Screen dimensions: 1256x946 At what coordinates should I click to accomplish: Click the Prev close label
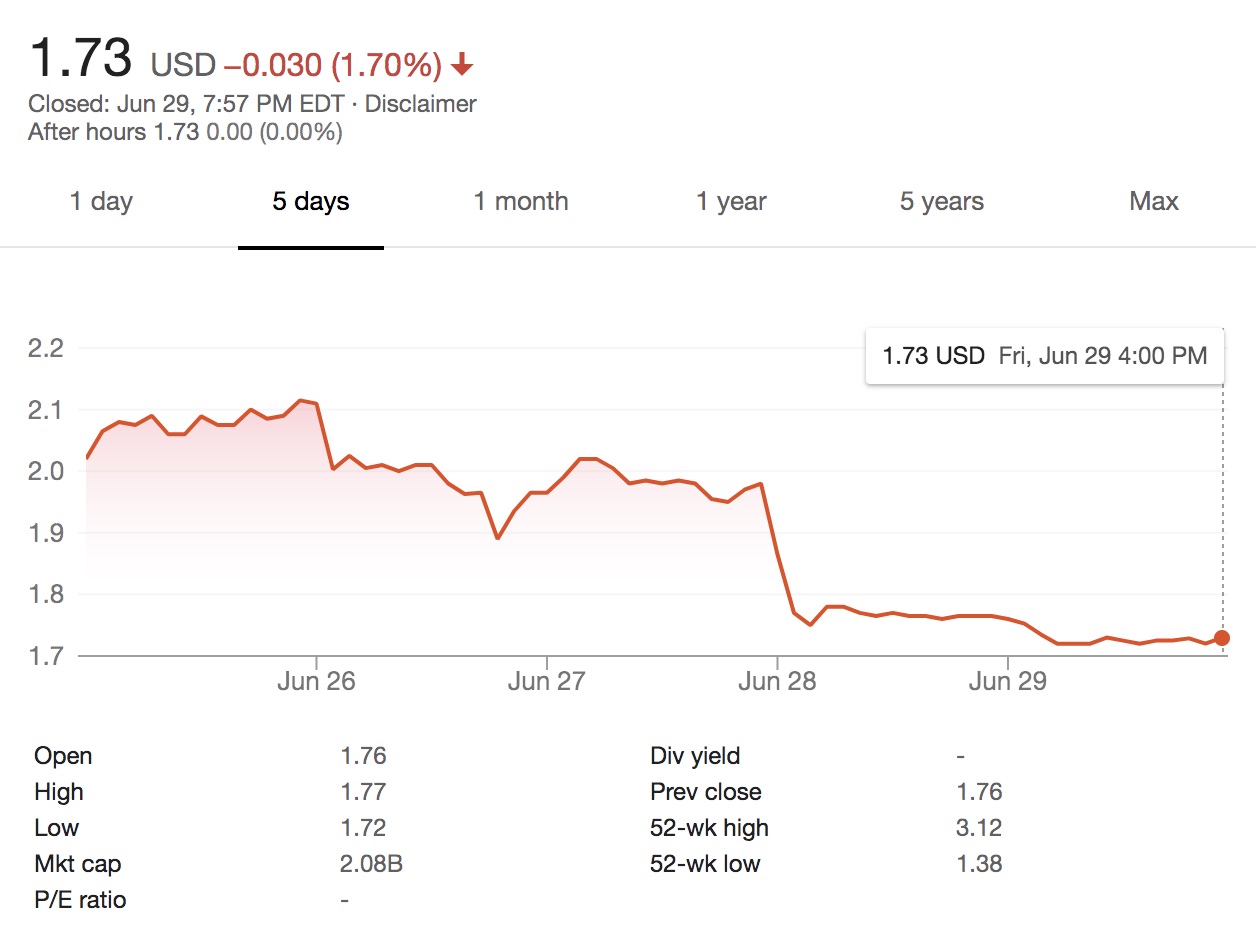pos(706,792)
